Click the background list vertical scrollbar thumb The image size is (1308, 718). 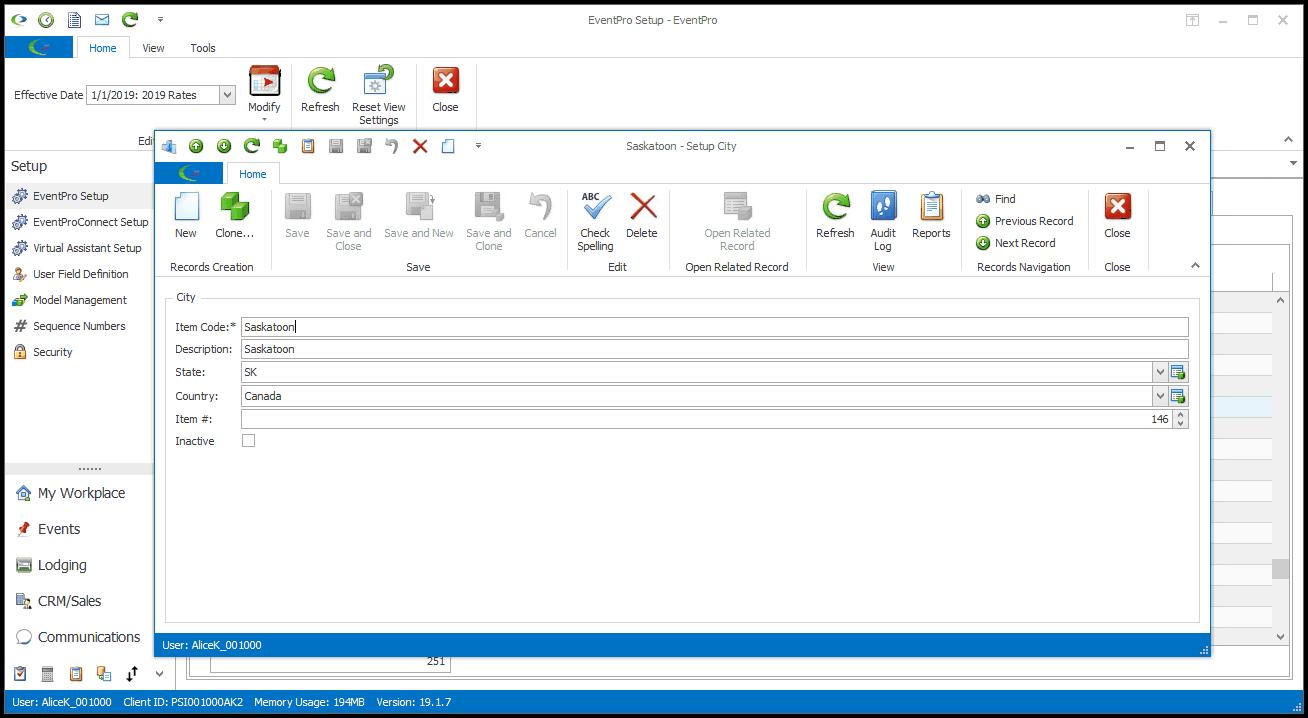pos(1281,568)
